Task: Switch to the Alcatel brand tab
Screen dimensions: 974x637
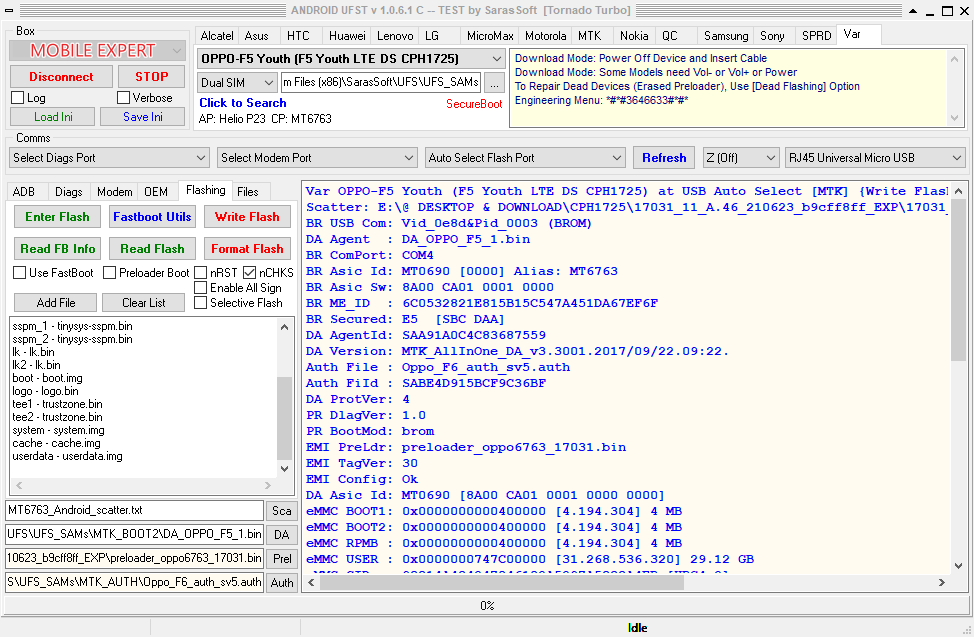Action: (x=217, y=36)
